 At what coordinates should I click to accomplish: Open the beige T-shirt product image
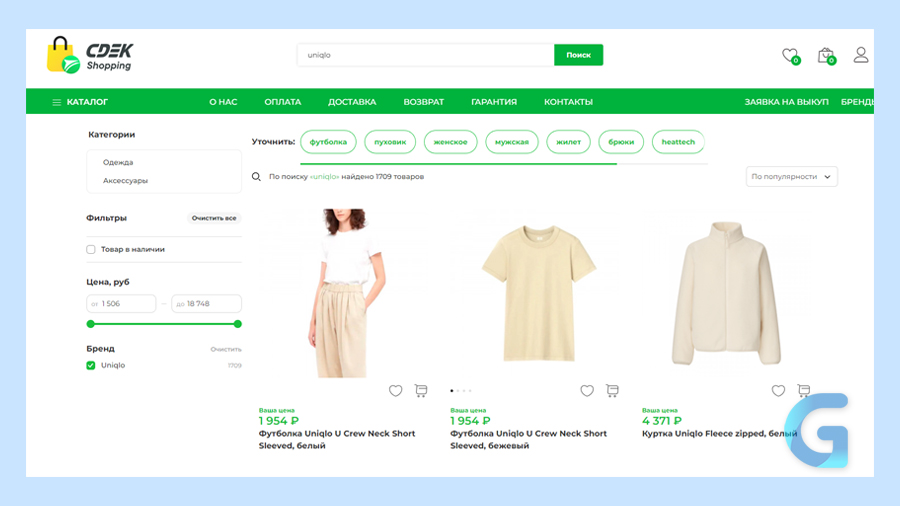(x=537, y=293)
